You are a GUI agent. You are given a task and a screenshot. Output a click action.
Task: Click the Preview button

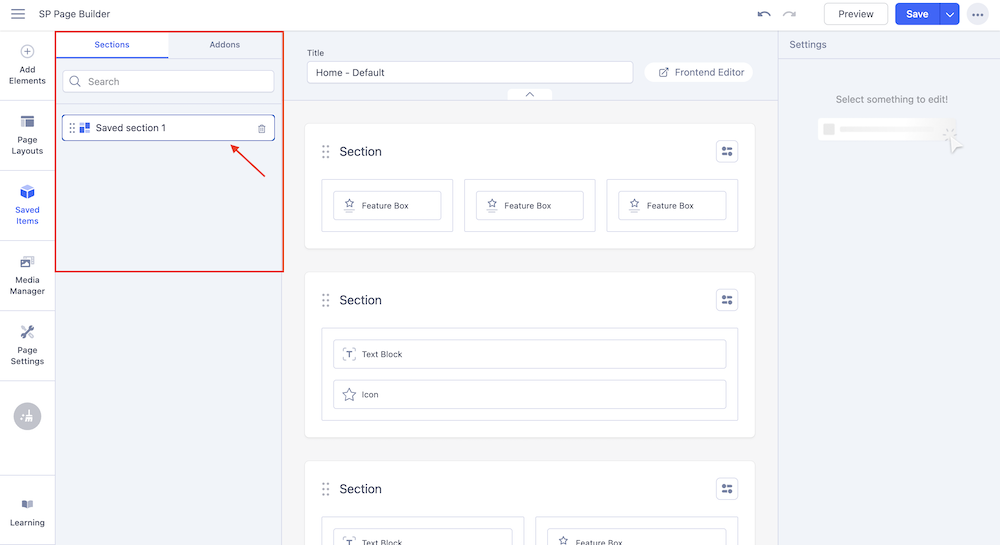coord(855,14)
